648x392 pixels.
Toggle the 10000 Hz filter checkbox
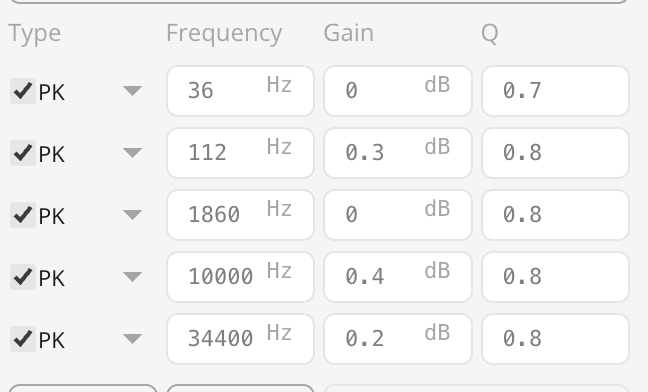pyautogui.click(x=23, y=277)
